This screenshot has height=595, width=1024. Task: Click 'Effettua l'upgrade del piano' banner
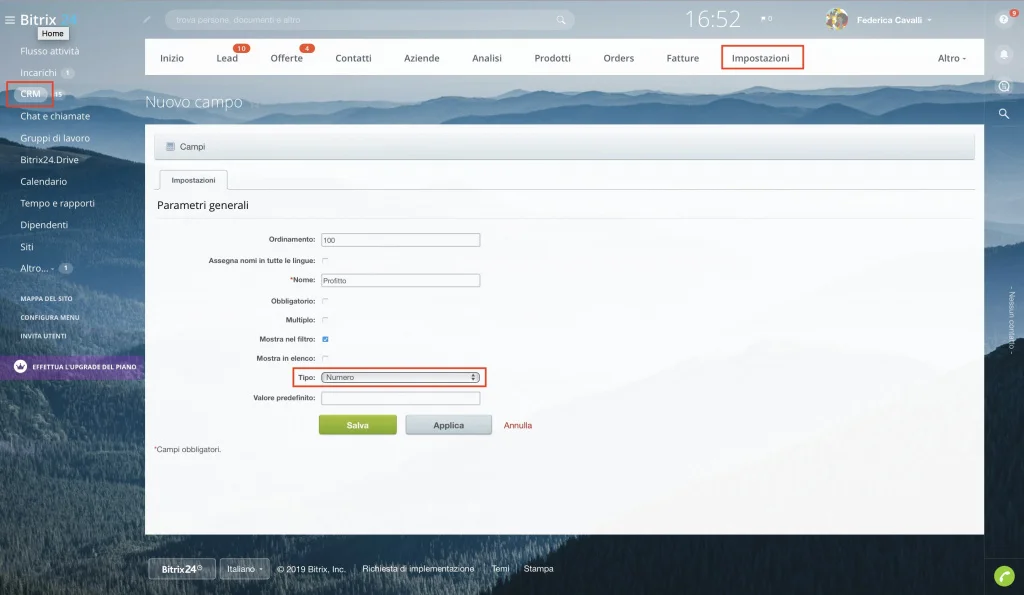click(x=72, y=367)
